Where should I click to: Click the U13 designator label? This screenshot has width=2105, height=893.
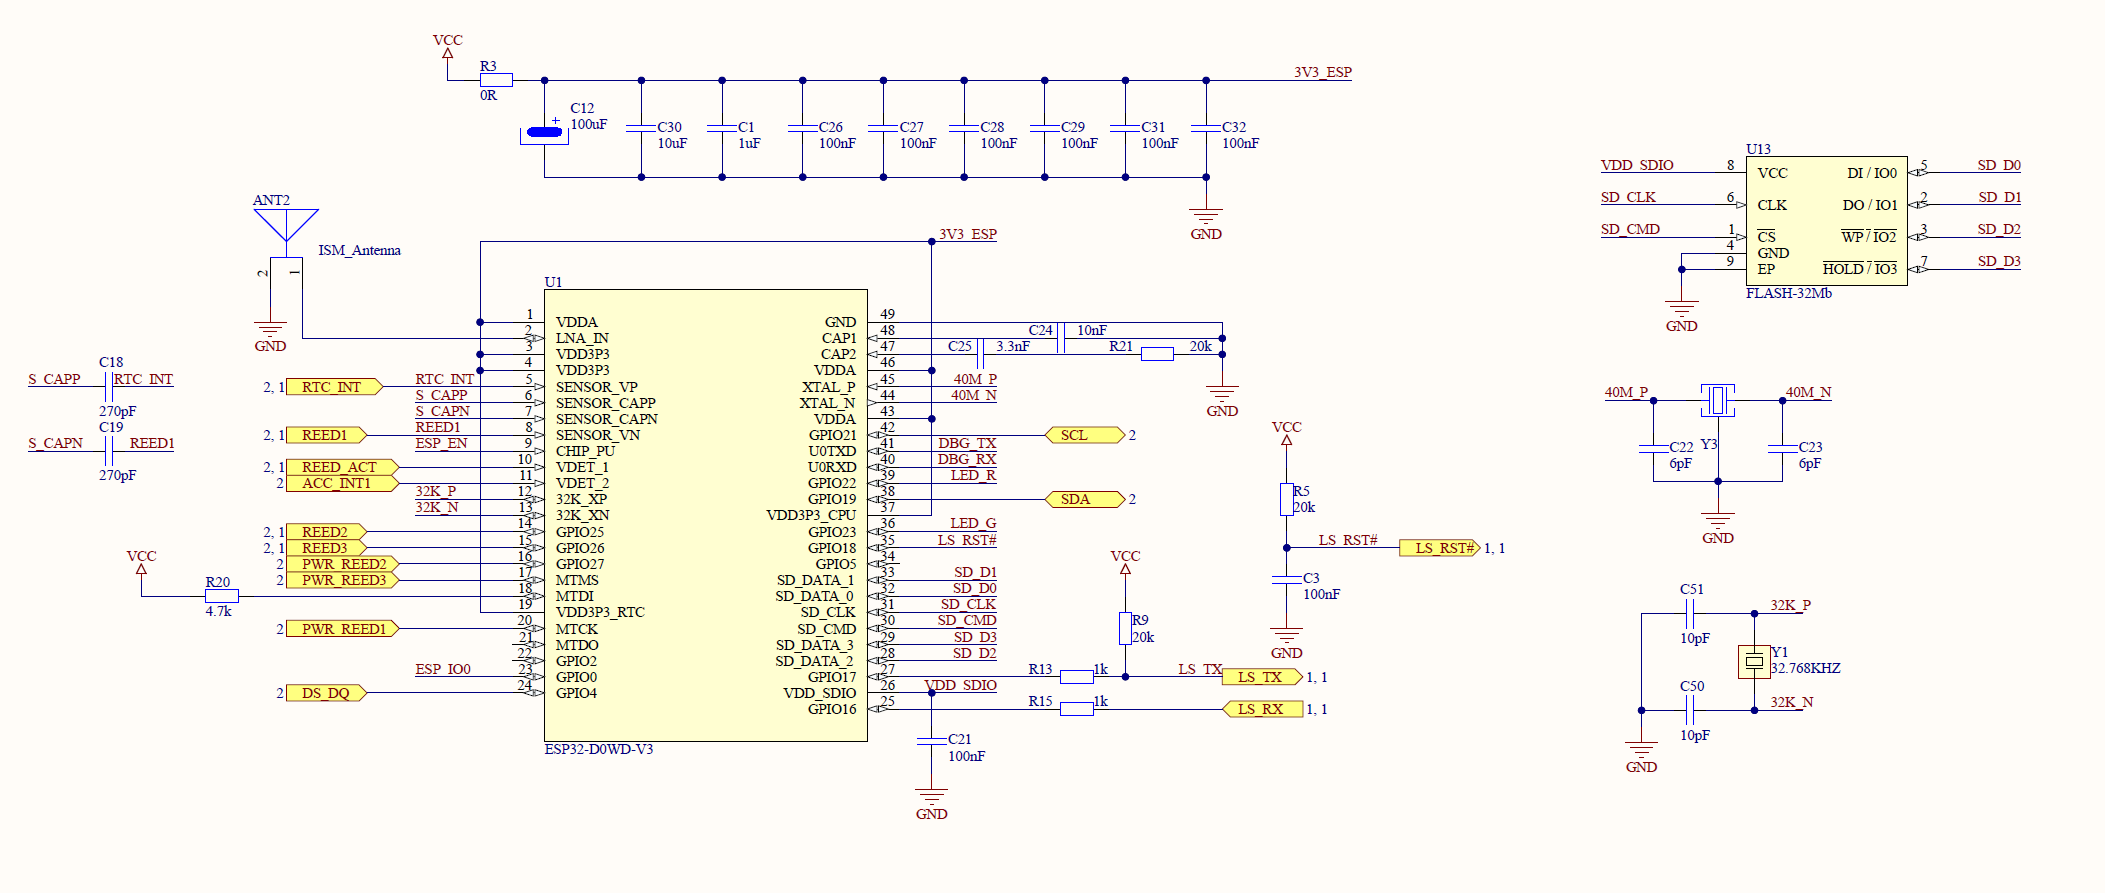[1758, 149]
